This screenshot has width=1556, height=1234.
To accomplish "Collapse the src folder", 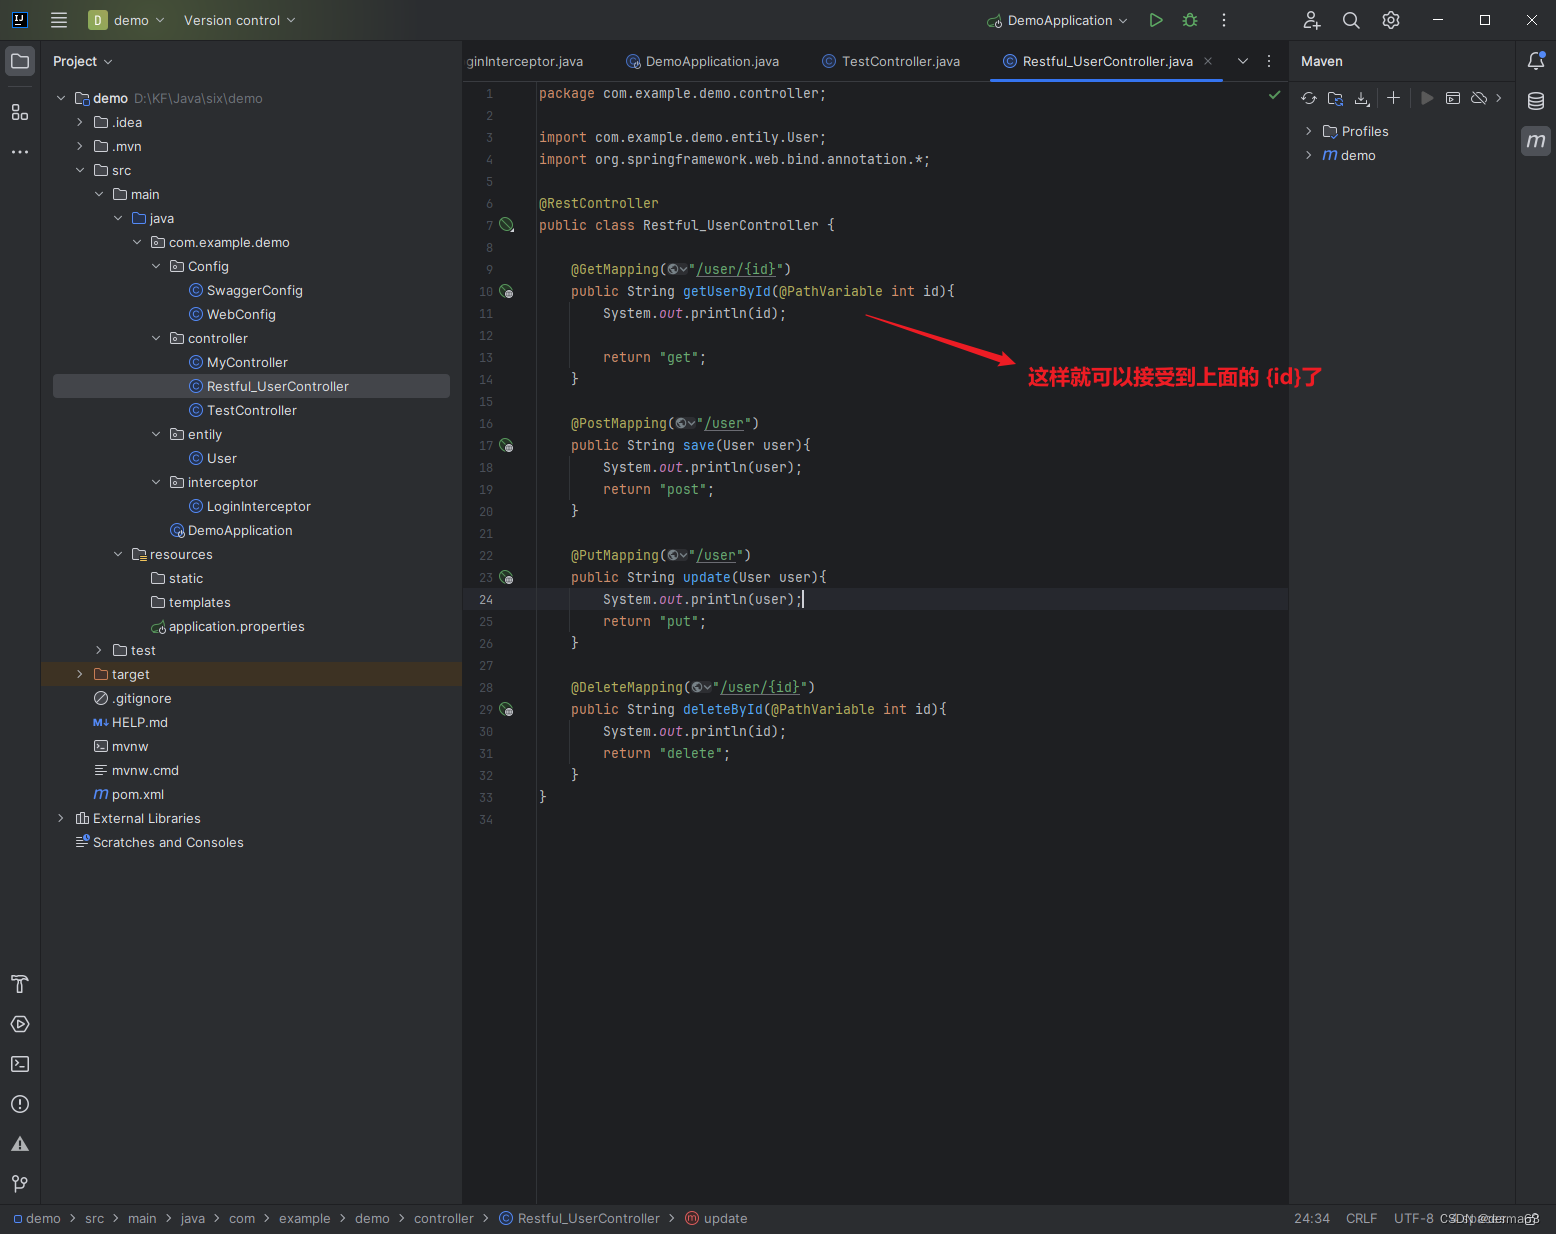I will 81,170.
